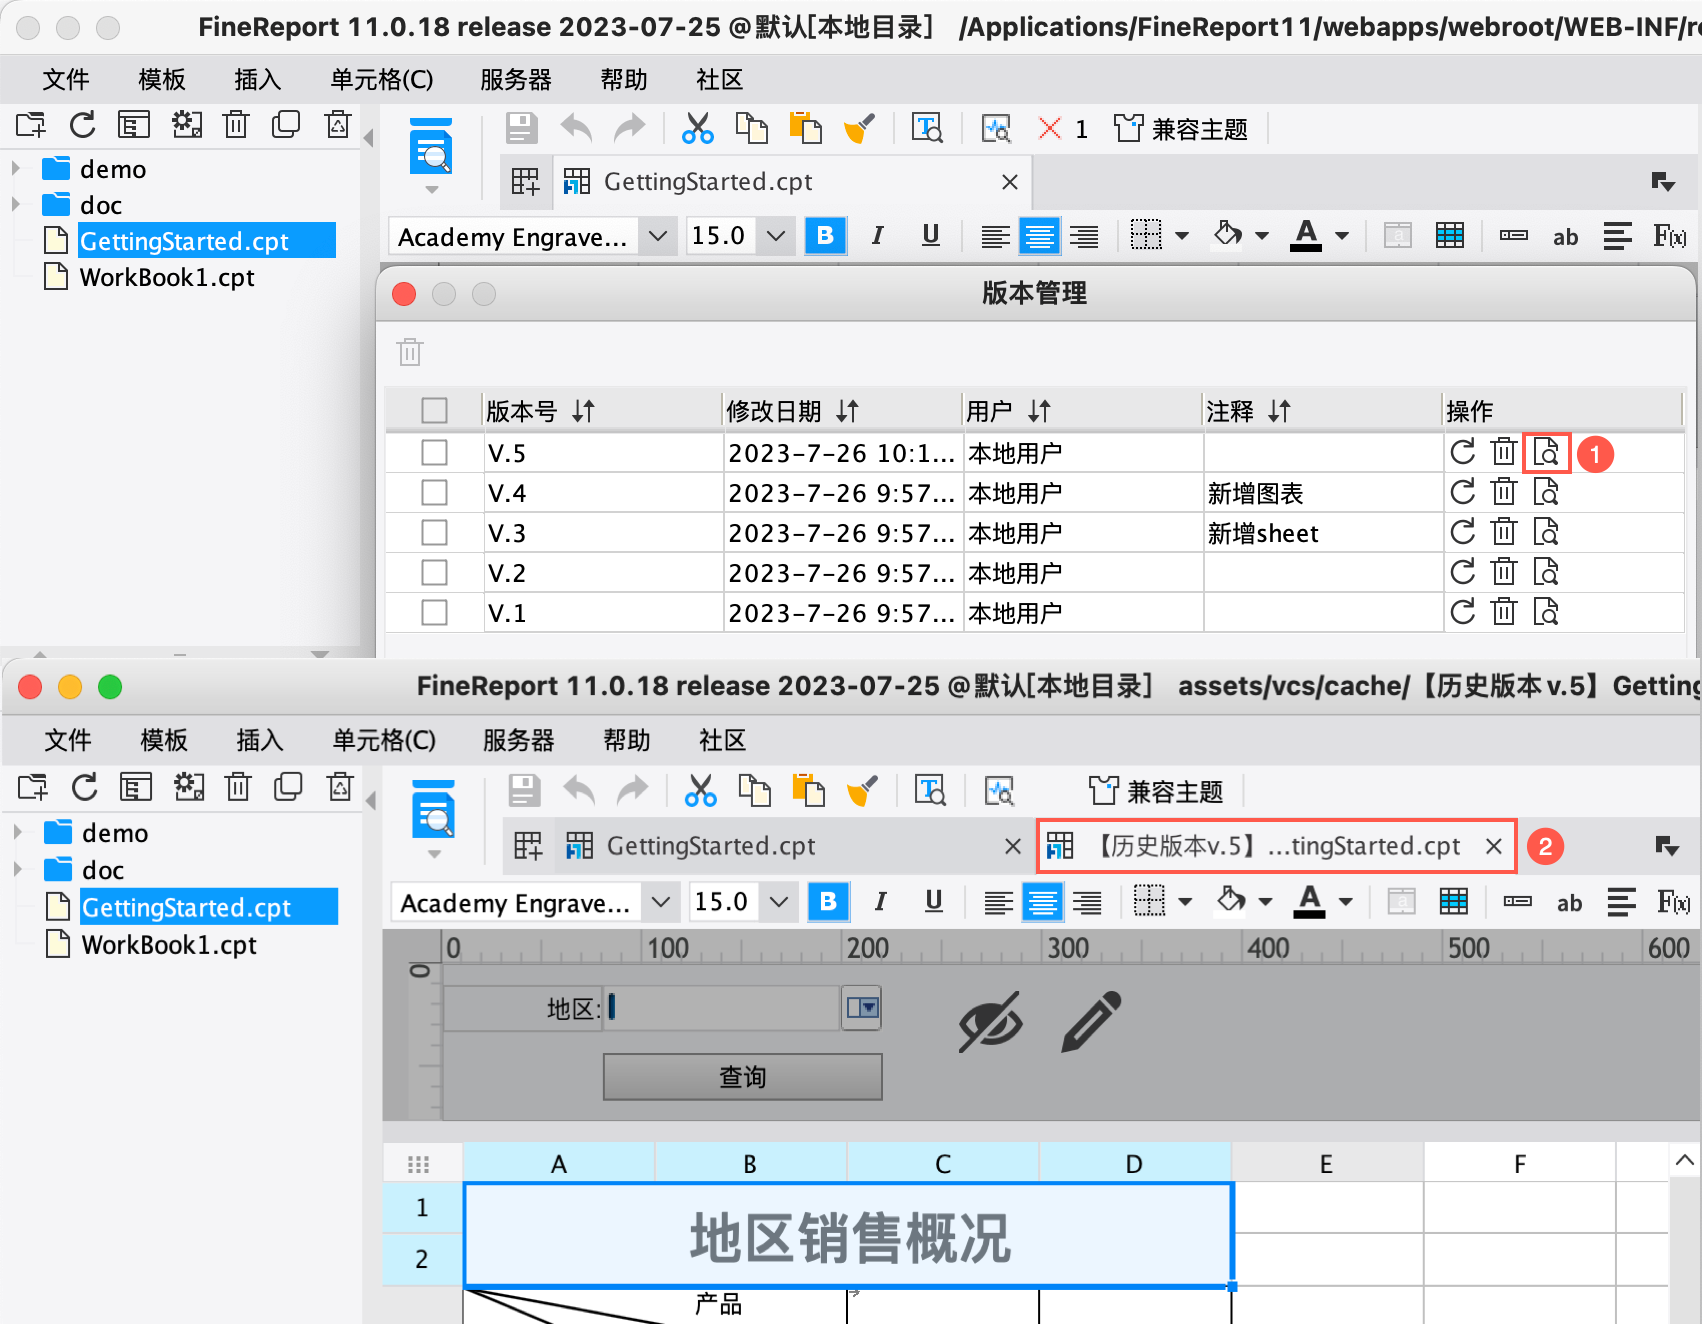Open the fill color dropdown arrow in lower window
This screenshot has height=1324, width=1702.
point(1265,902)
